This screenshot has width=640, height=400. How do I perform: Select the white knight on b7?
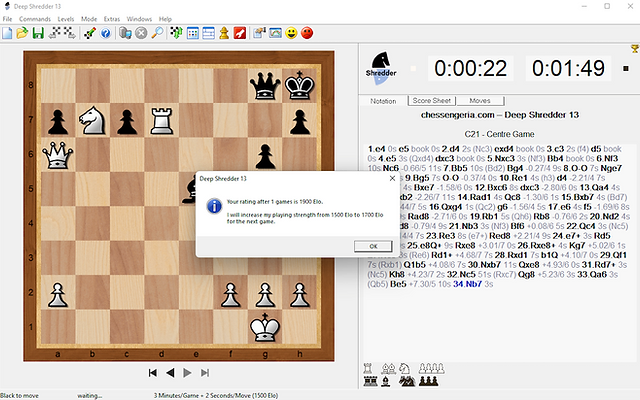pyautogui.click(x=92, y=120)
